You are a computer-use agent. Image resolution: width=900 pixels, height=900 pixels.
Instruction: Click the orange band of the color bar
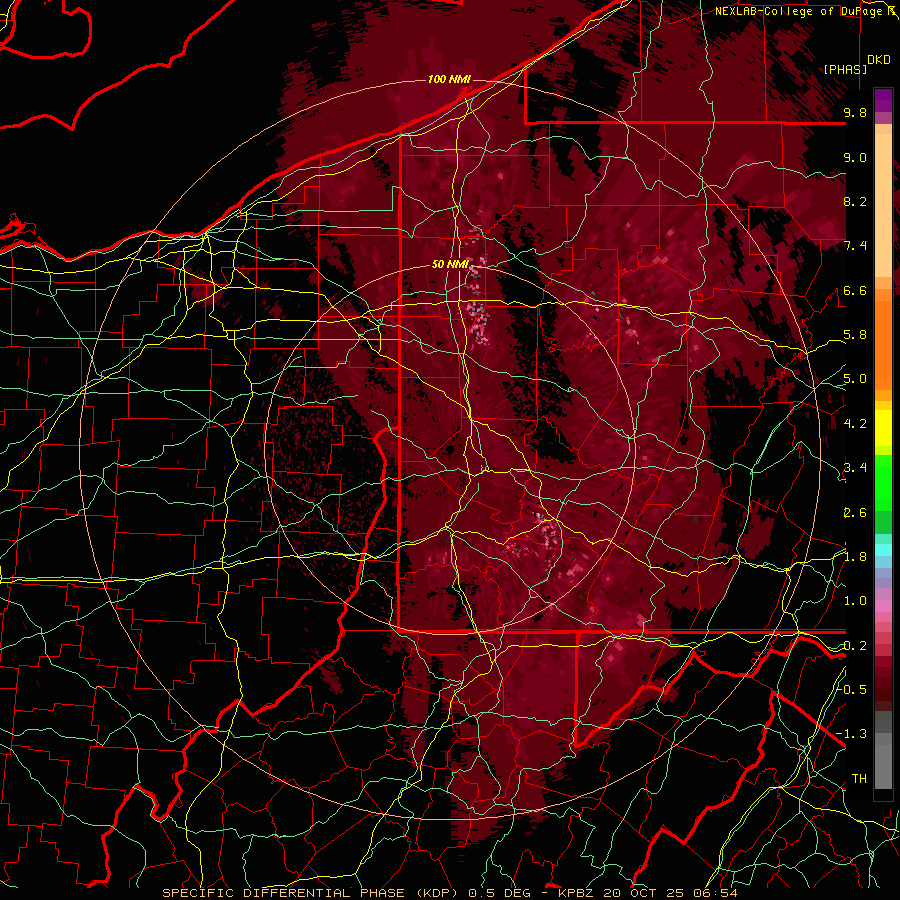[x=883, y=344]
